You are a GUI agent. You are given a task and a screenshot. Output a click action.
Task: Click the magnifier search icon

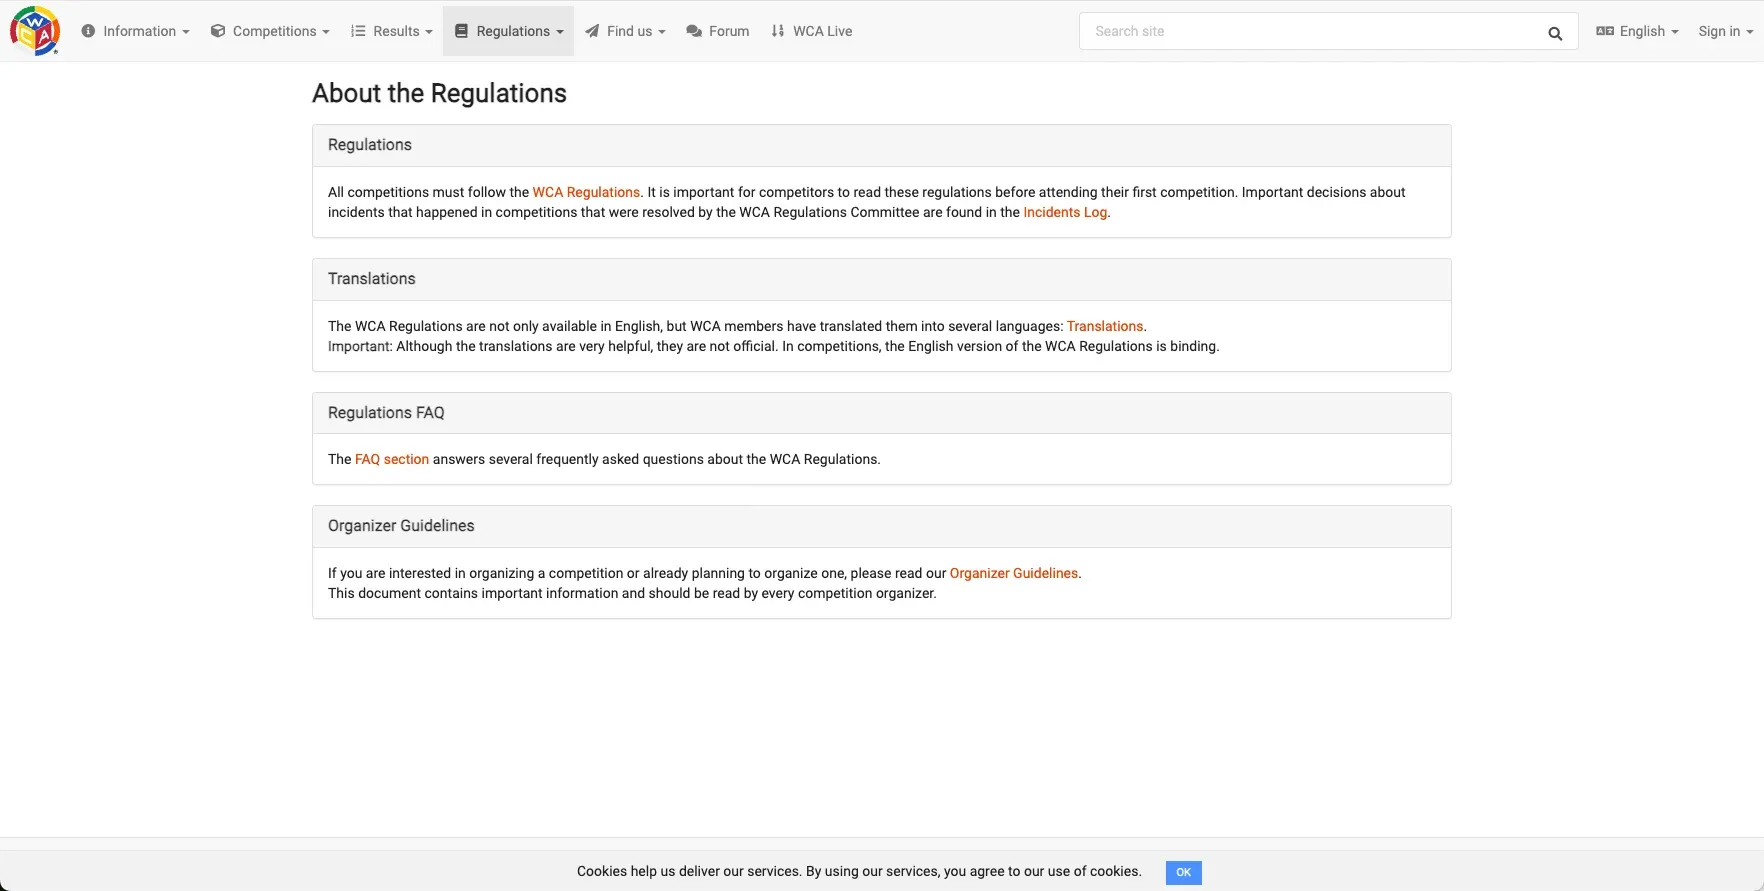coord(1555,33)
